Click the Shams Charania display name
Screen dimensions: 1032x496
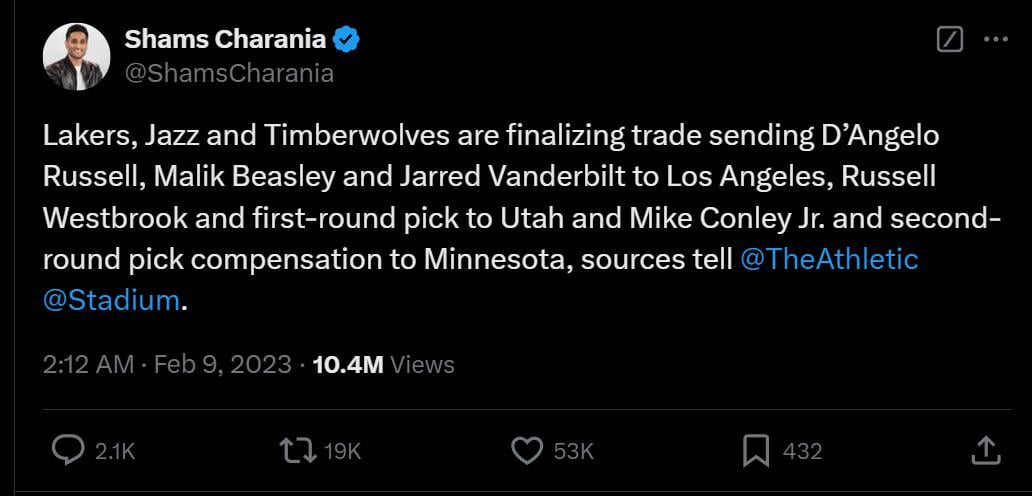[x=225, y=40]
